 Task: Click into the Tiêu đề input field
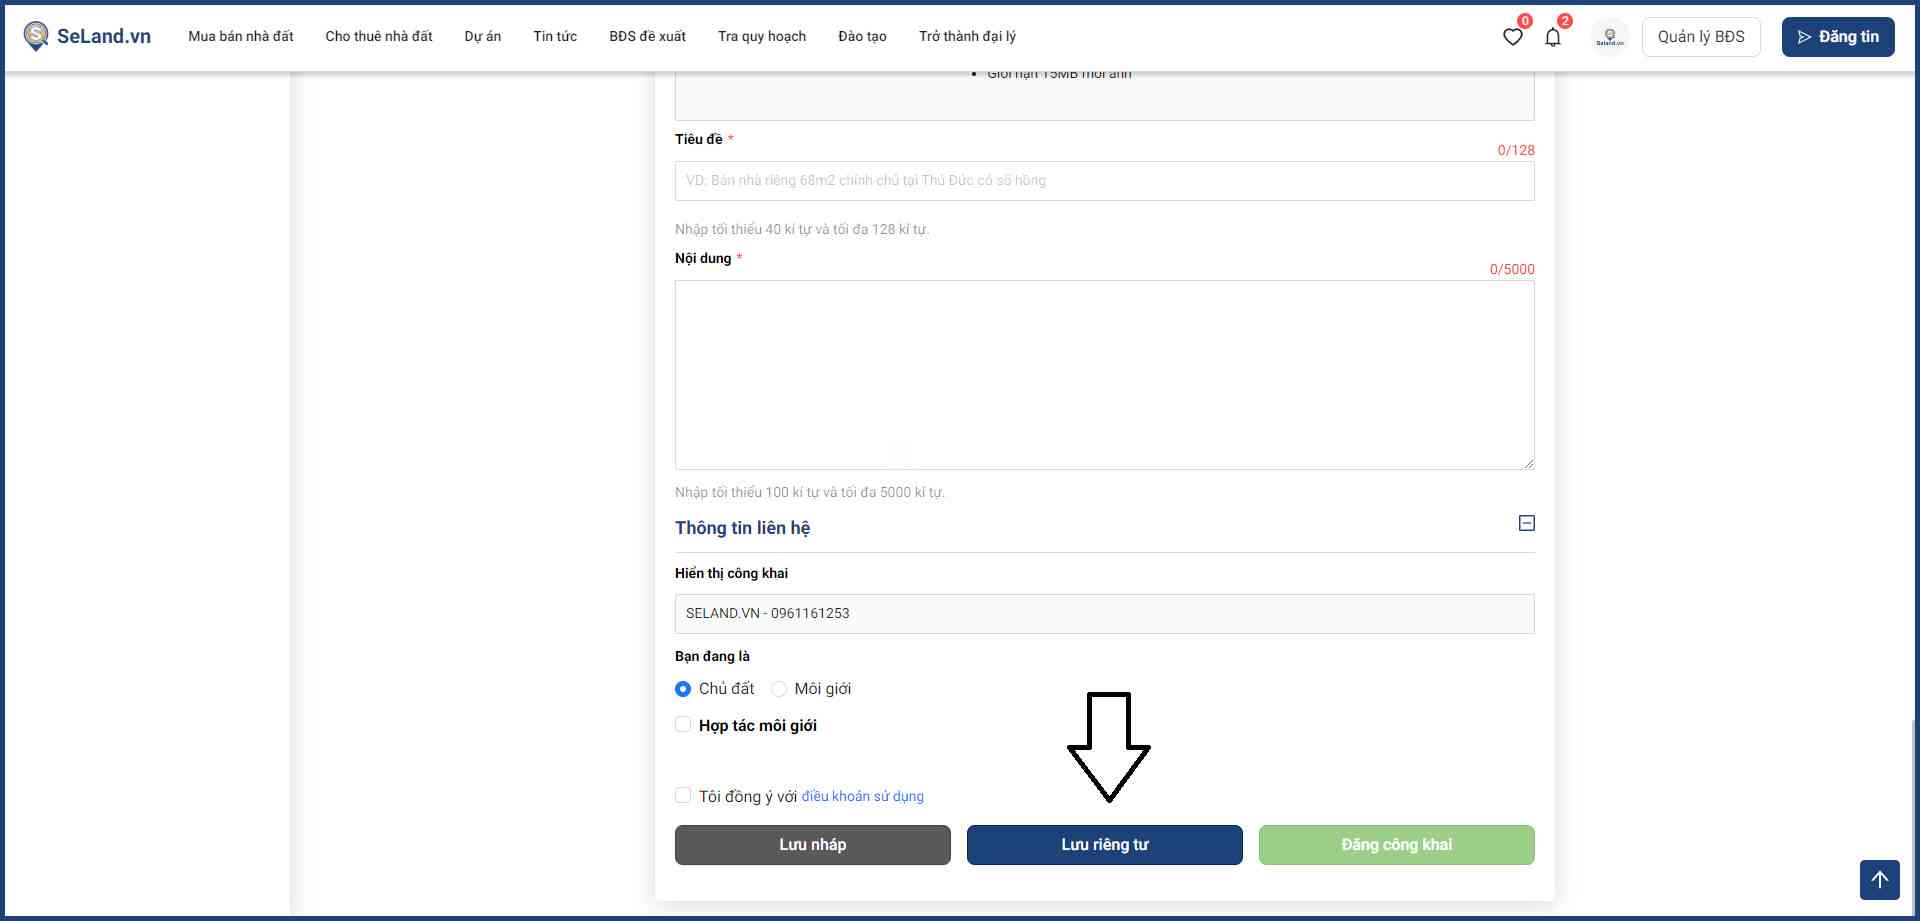click(1104, 181)
